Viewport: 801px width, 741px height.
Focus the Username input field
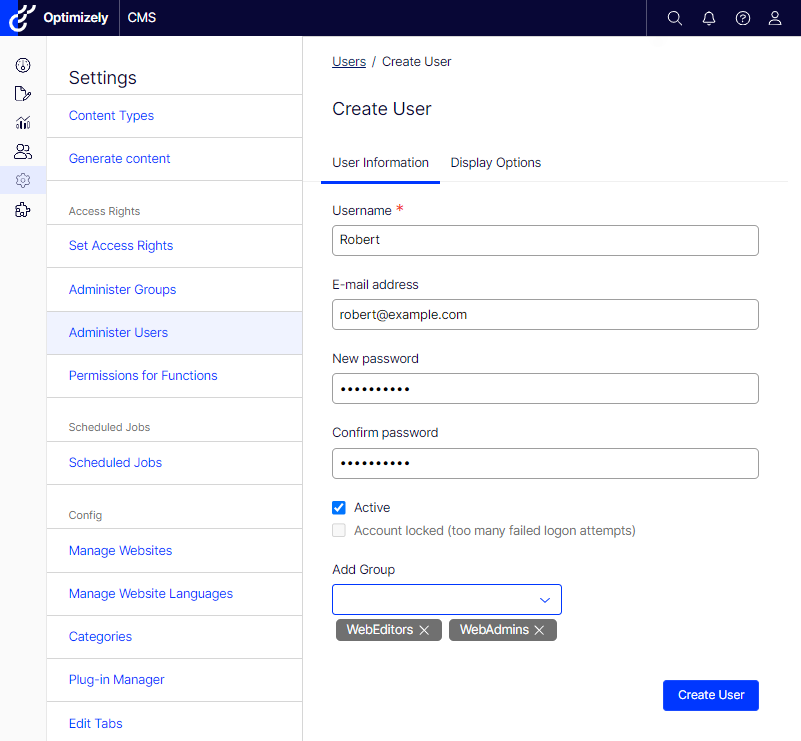545,241
